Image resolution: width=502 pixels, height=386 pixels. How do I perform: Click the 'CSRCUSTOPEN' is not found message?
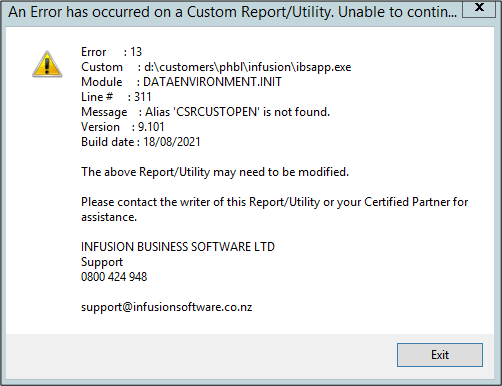[x=205, y=112]
